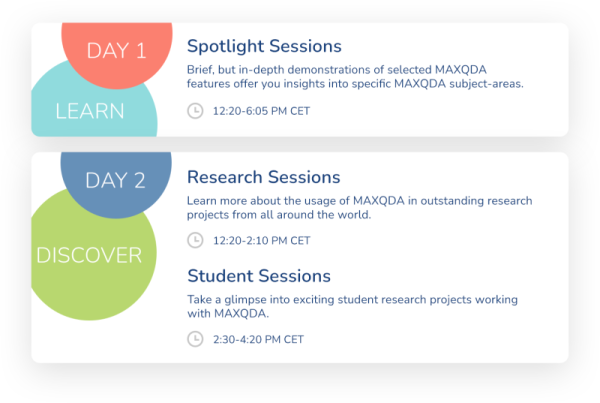Click the DAY 2 text label
This screenshot has width=600, height=403.
point(115,181)
